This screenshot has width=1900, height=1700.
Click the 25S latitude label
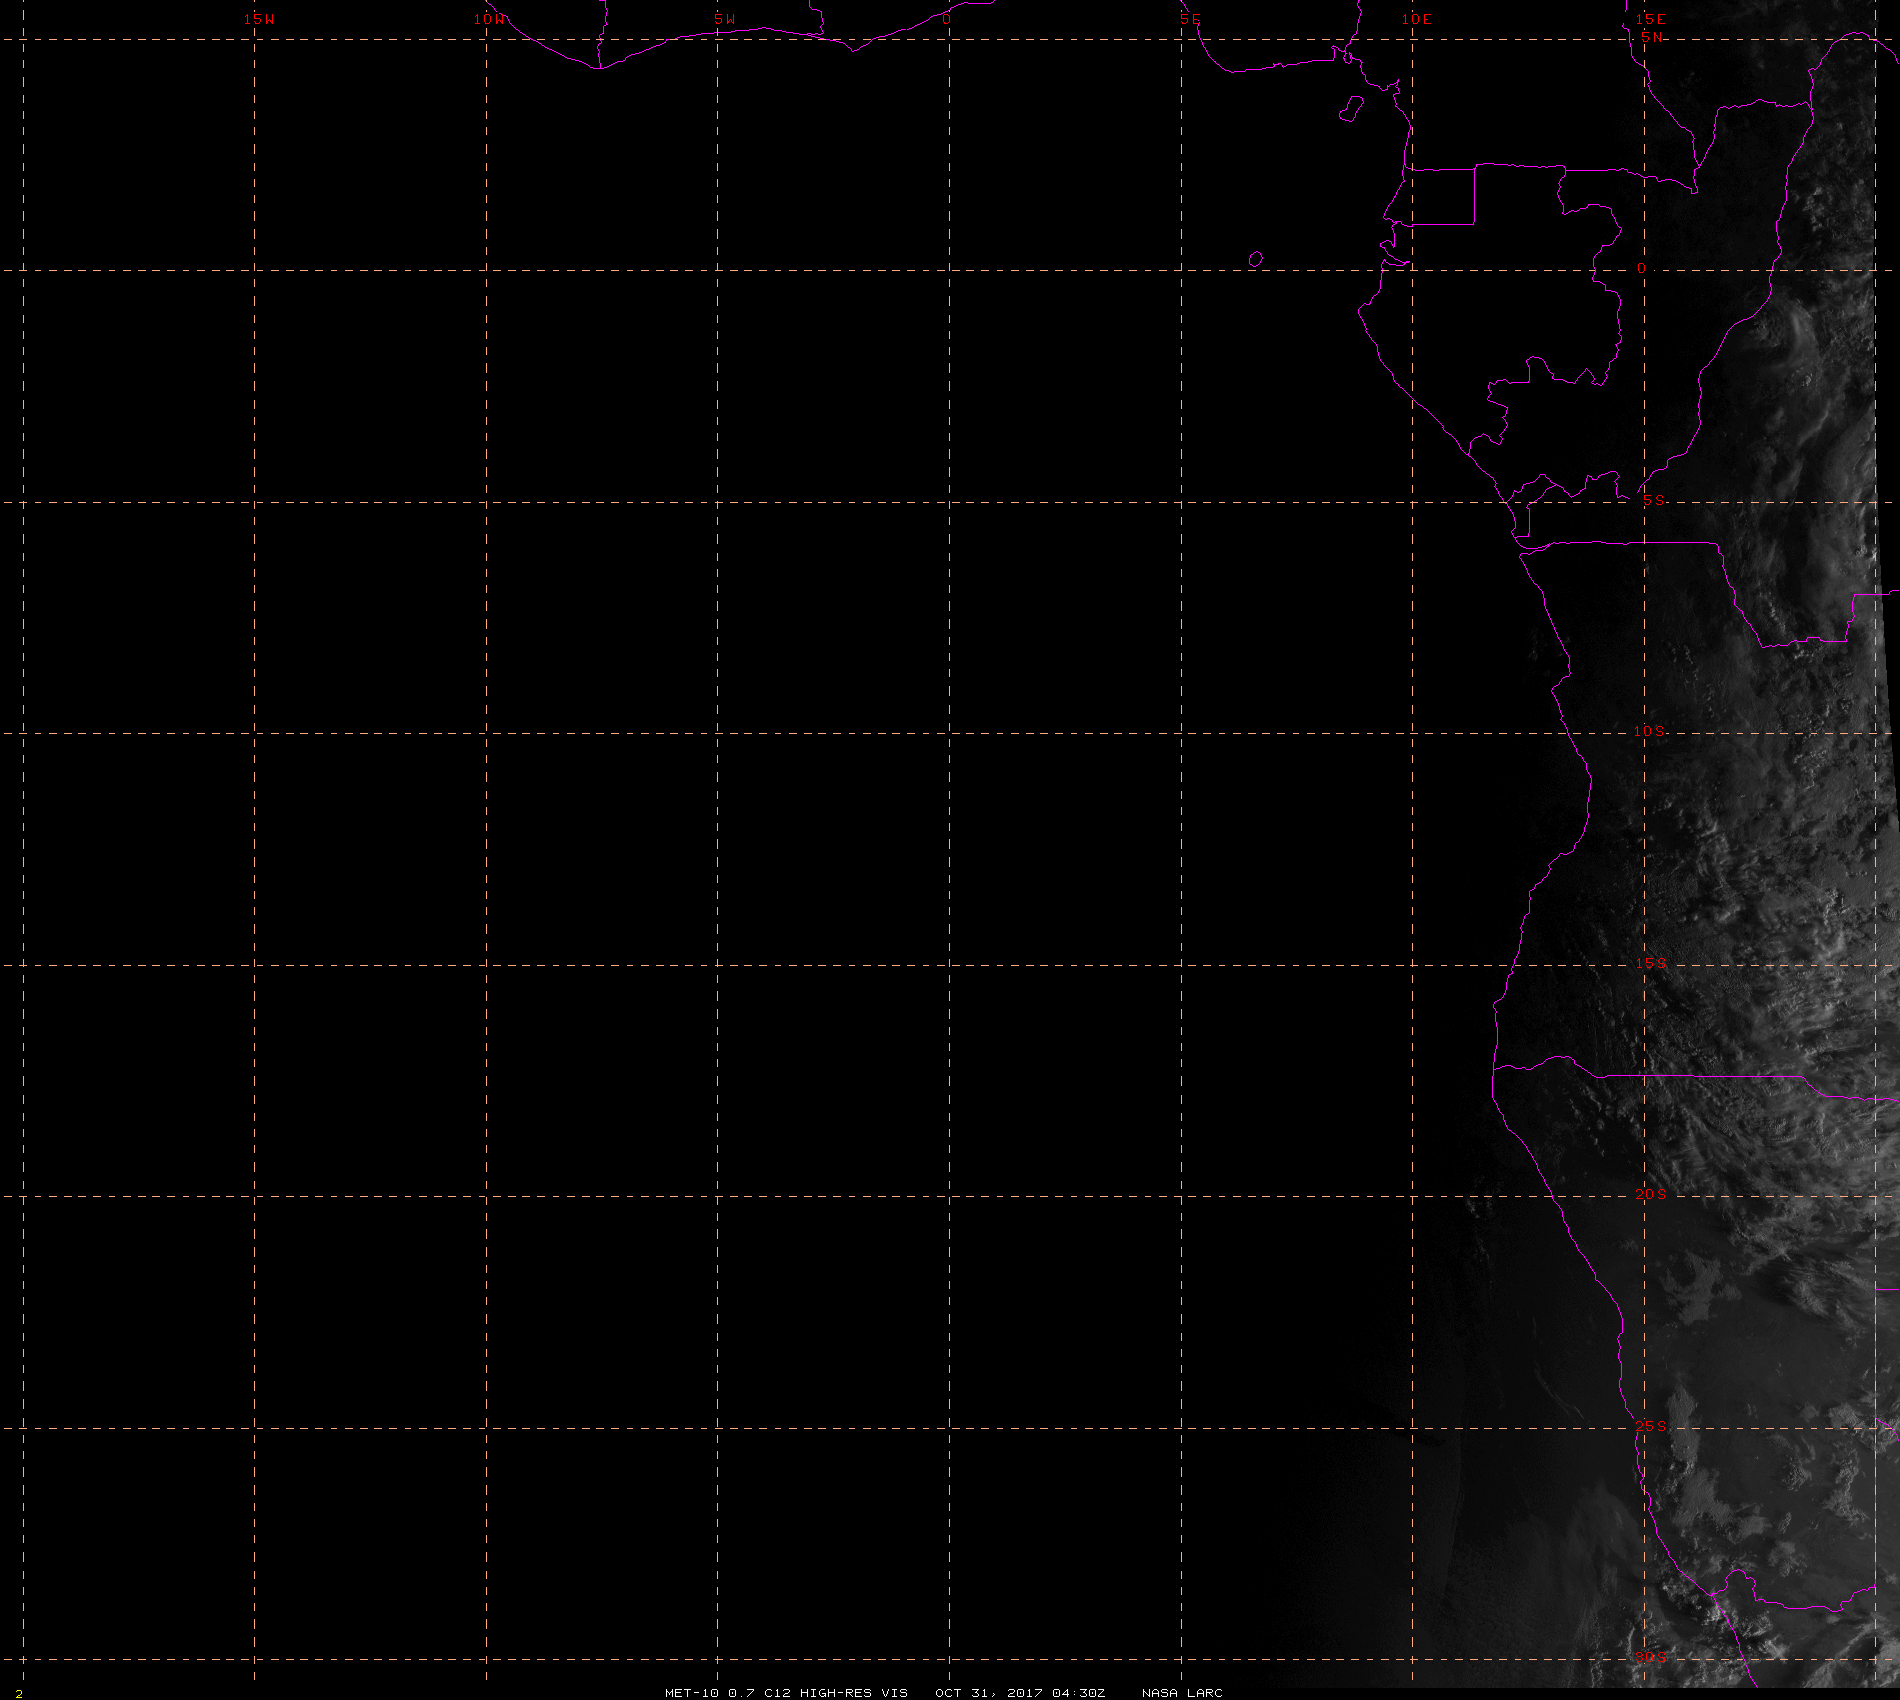click(x=1651, y=1426)
